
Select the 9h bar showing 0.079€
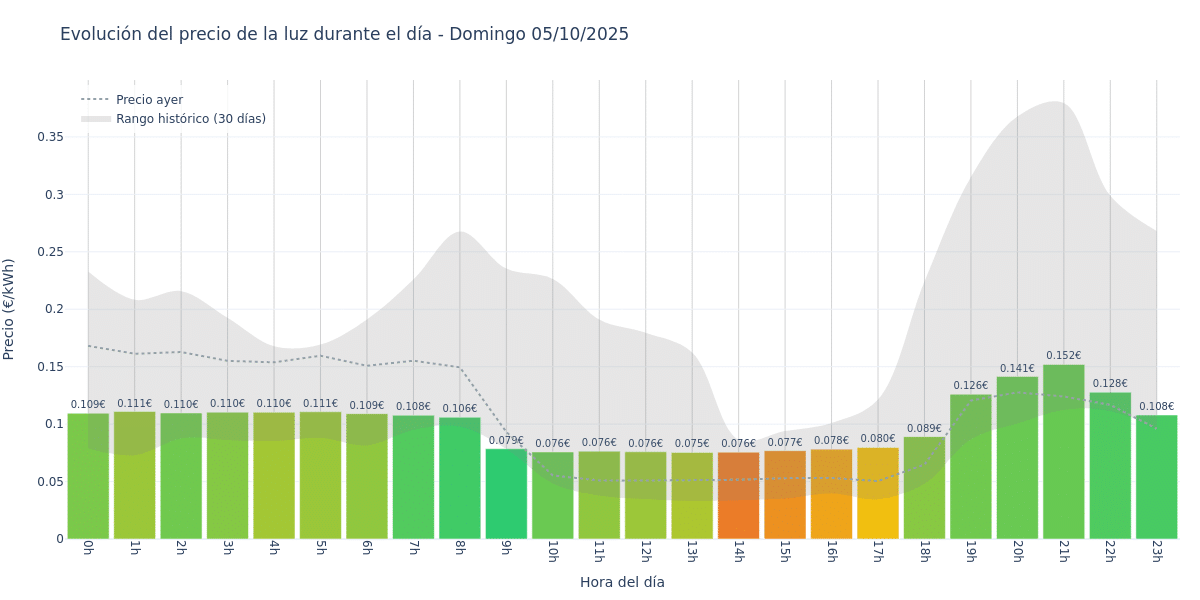[506, 494]
